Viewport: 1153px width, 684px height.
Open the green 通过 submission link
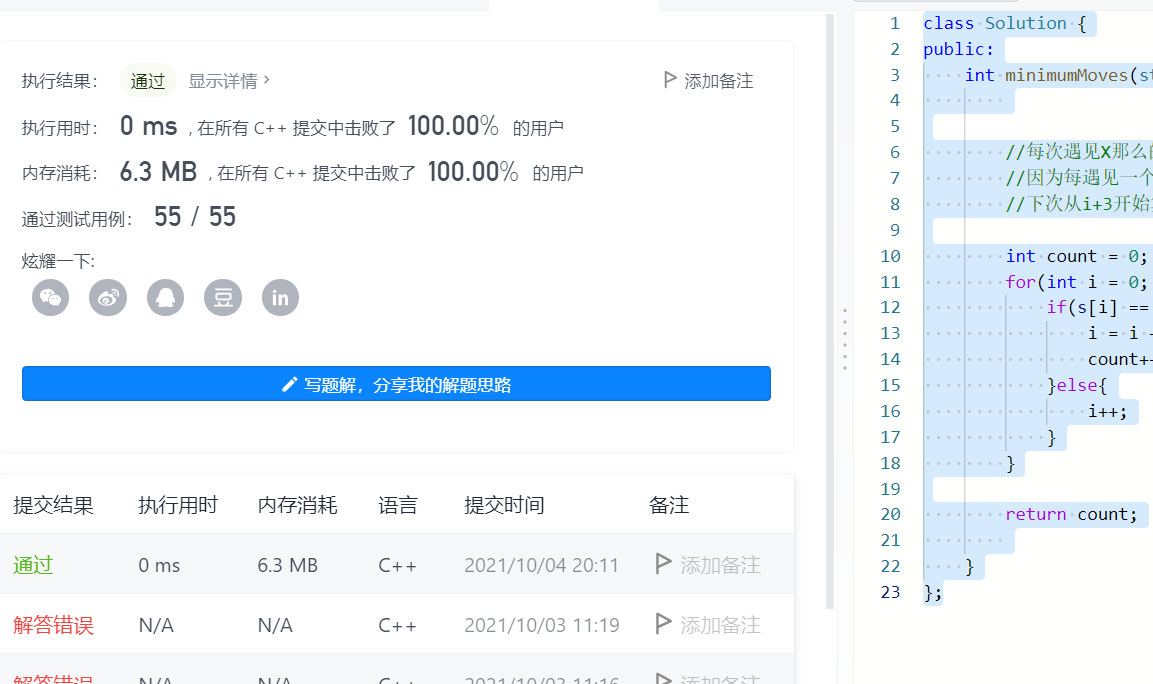tap(33, 564)
